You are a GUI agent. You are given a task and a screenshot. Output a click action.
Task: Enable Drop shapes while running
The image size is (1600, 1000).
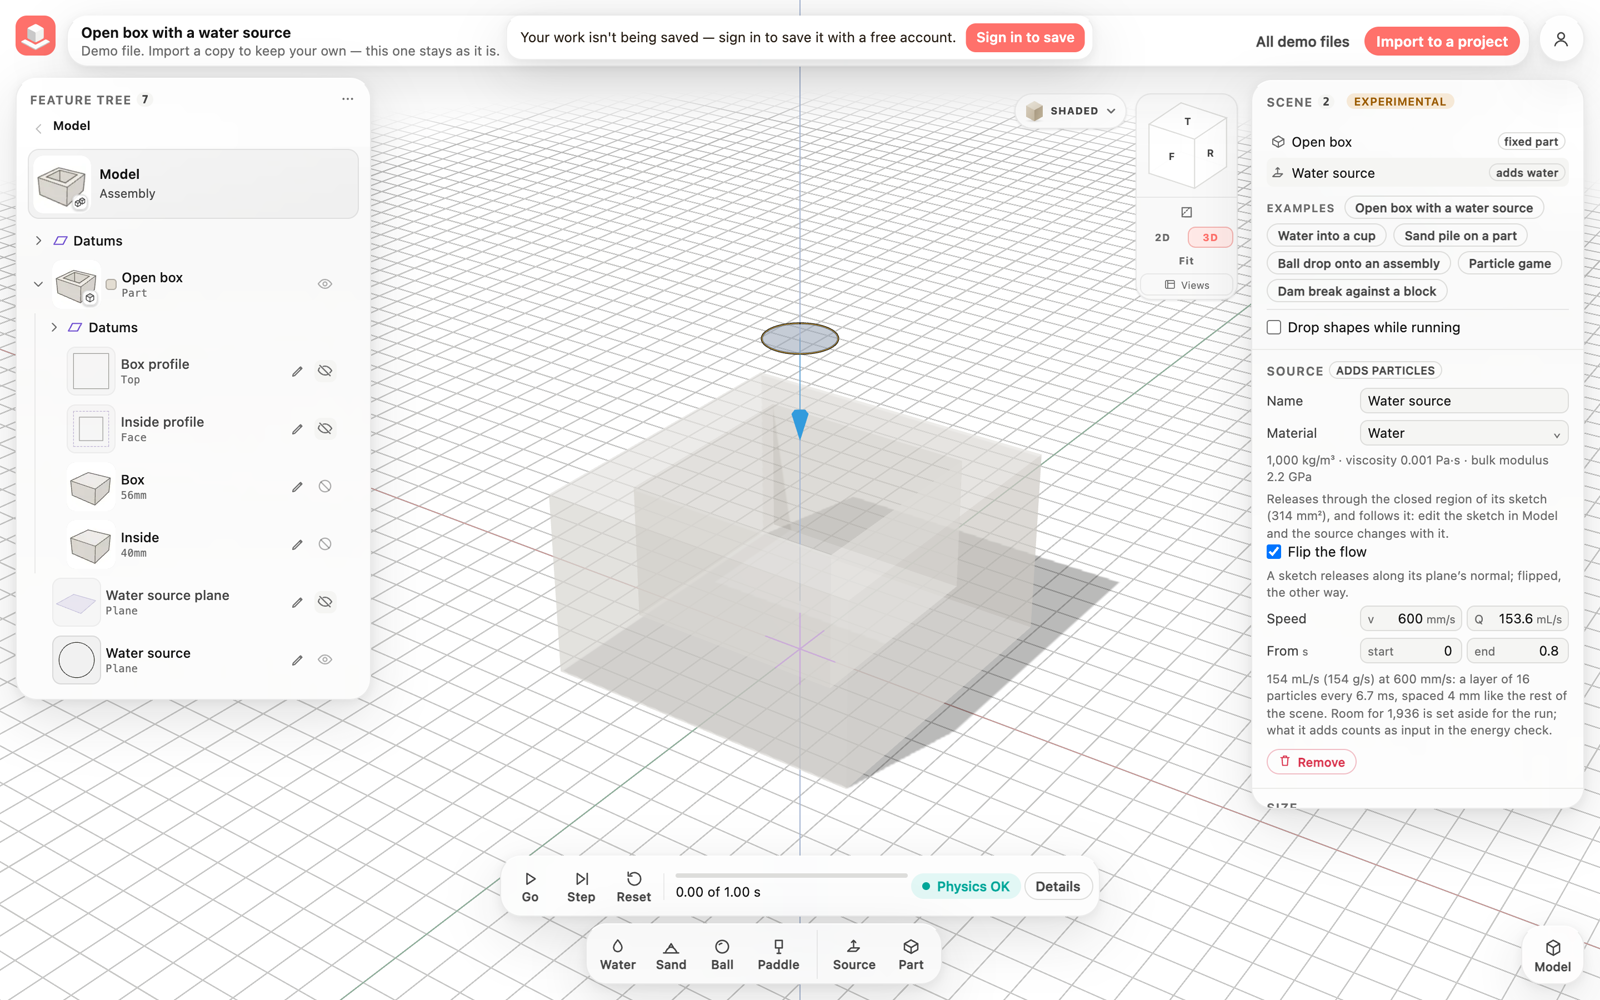(x=1274, y=327)
